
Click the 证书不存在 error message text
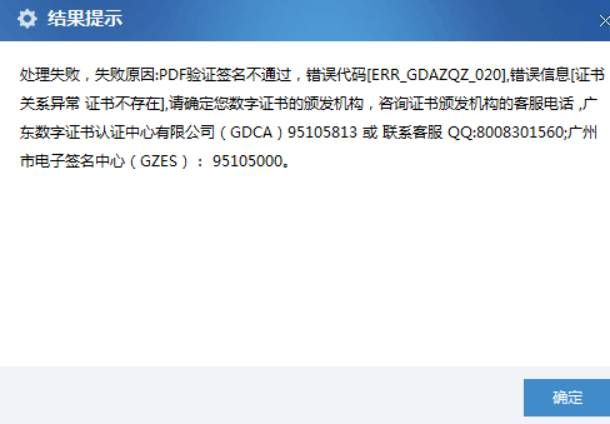pyautogui.click(x=123, y=103)
